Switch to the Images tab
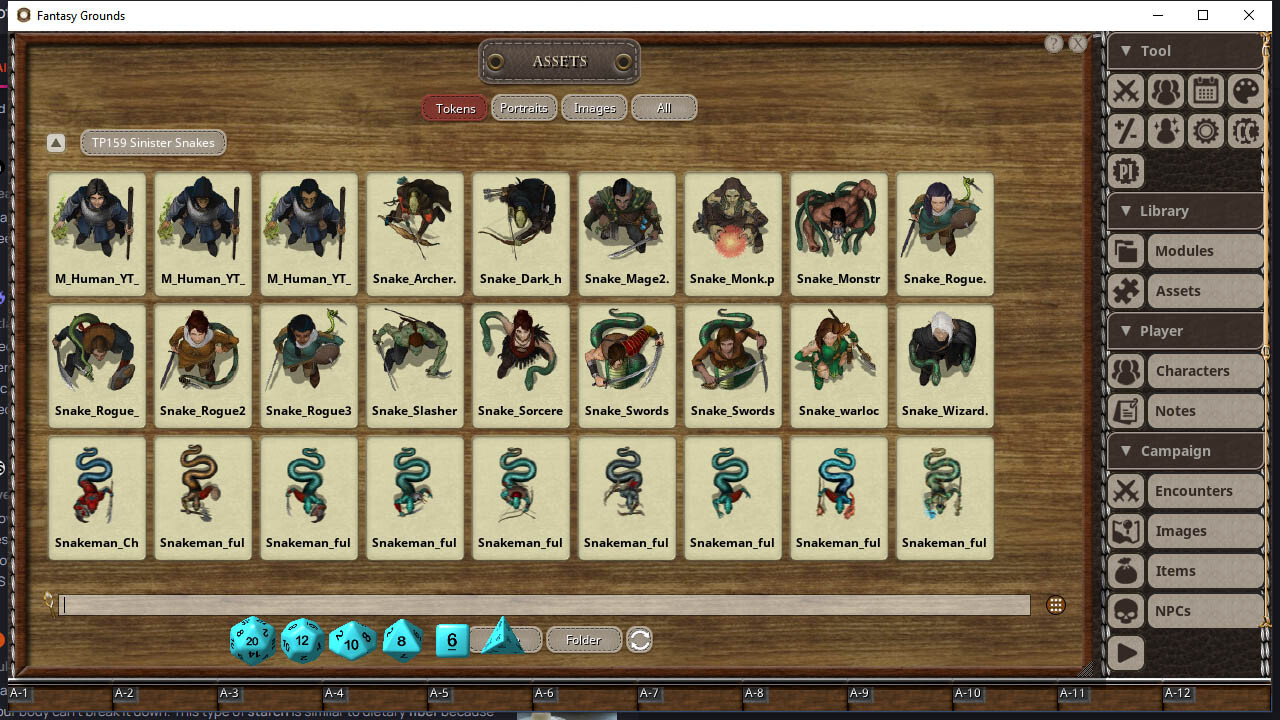1280x720 pixels. 594,107
